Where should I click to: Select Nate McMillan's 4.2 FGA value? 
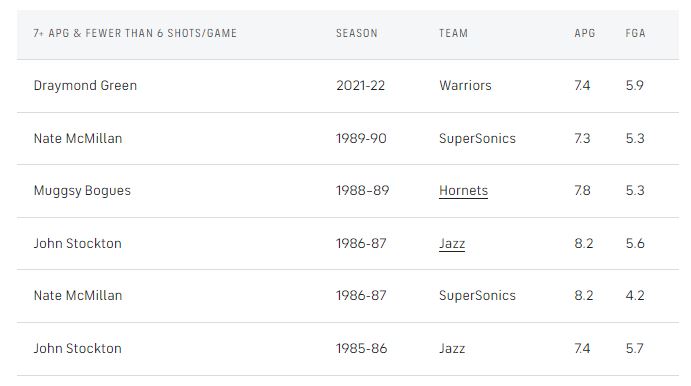[x=635, y=296]
